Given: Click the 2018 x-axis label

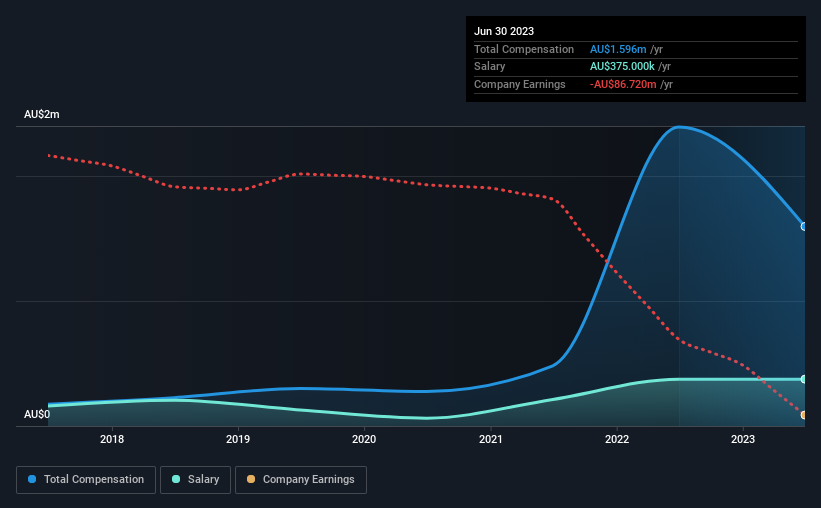Looking at the screenshot, I should [x=112, y=439].
